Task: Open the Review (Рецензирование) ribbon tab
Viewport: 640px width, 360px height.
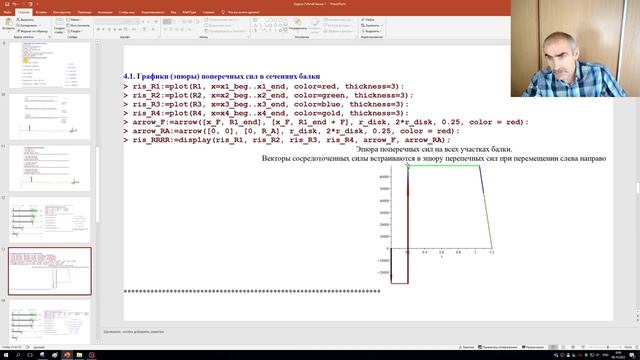Action: (153, 12)
